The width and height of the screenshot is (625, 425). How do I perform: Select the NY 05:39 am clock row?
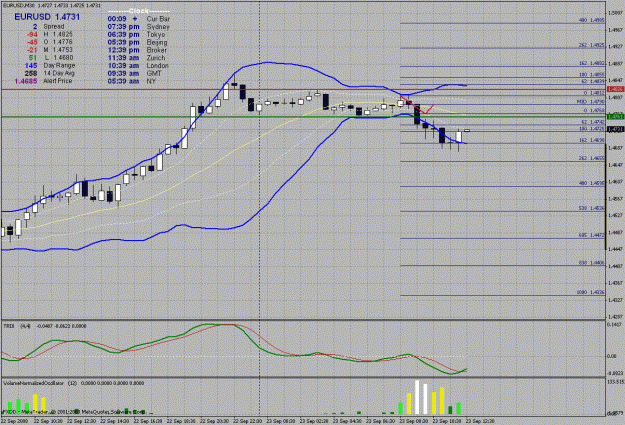click(132, 81)
